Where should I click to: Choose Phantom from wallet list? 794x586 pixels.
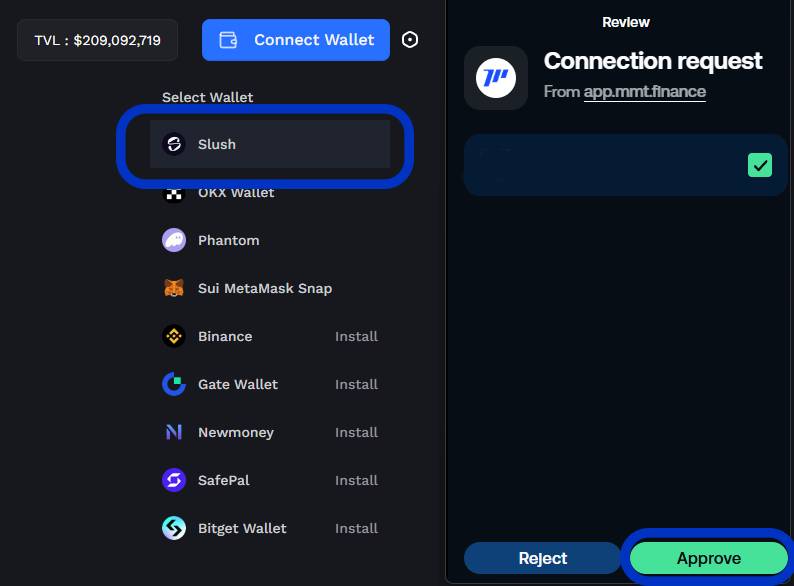tap(228, 240)
